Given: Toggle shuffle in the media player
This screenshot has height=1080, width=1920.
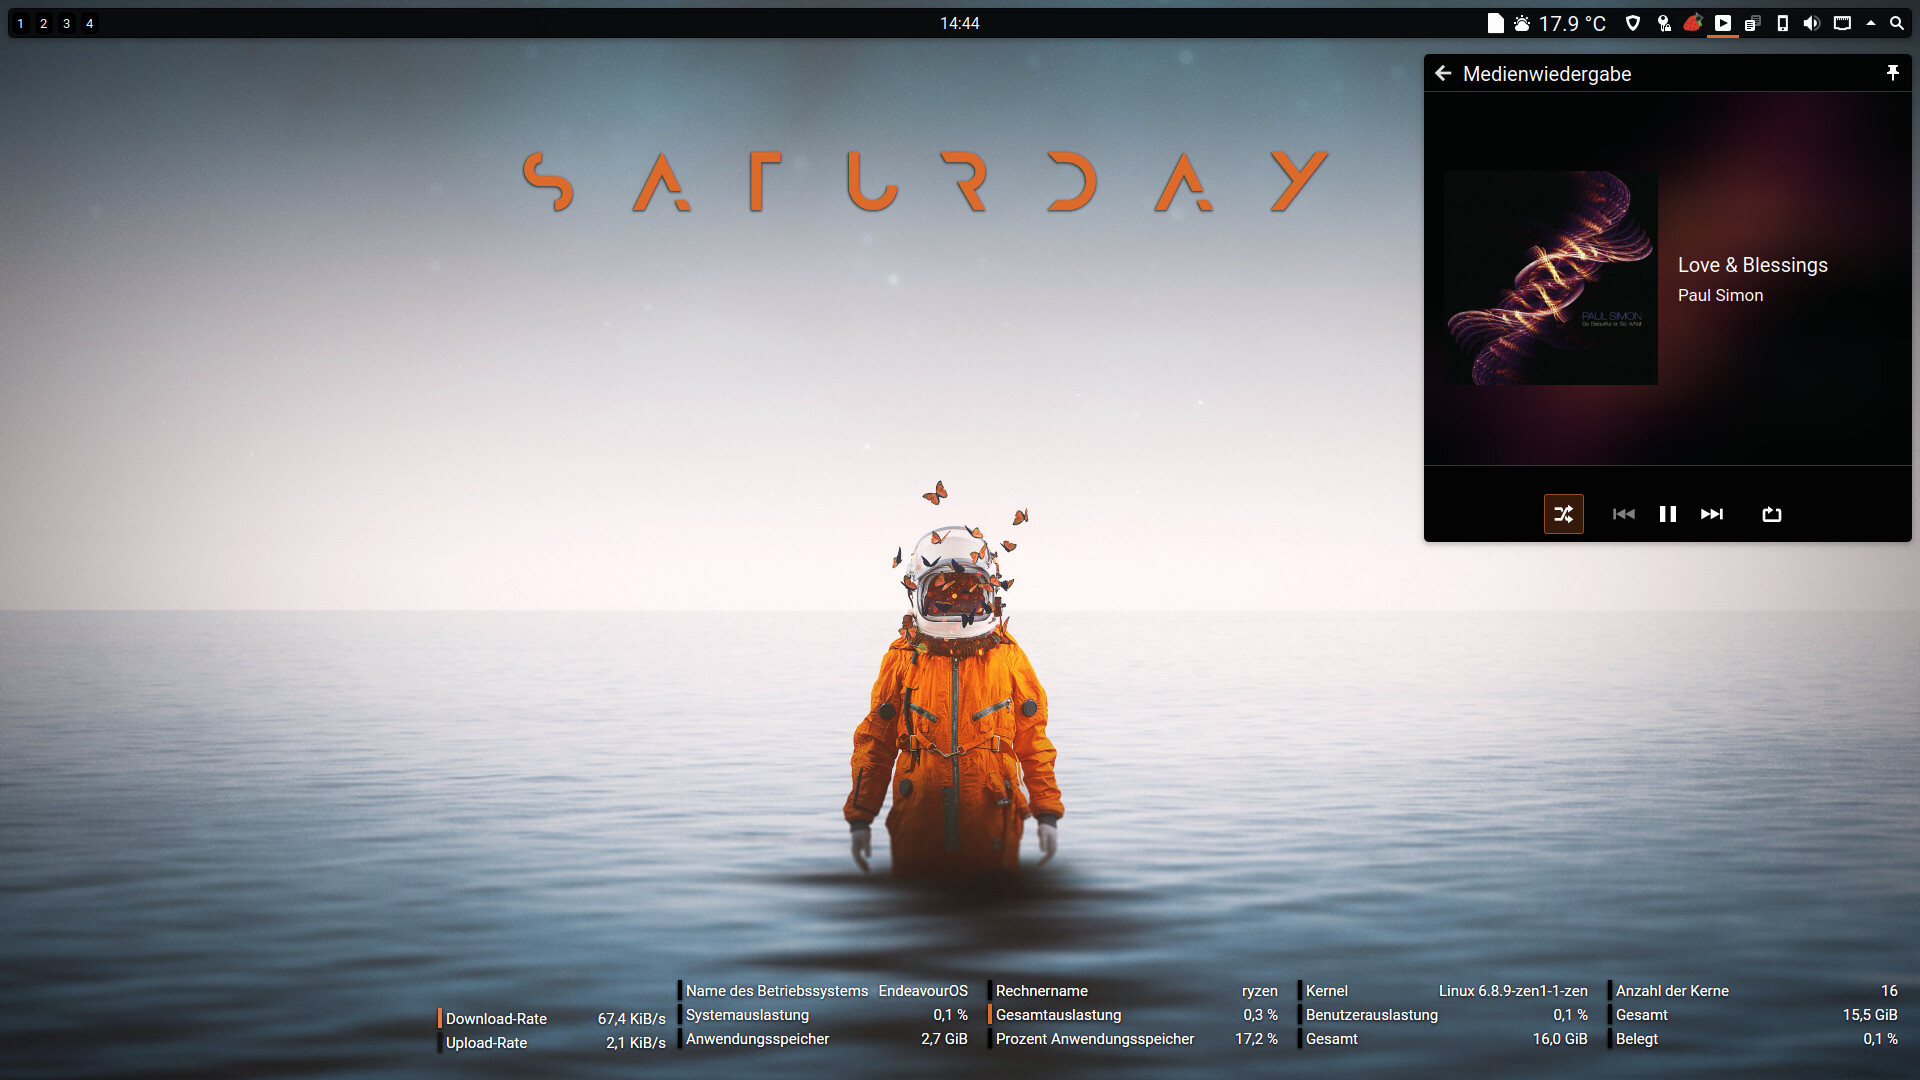Looking at the screenshot, I should [x=1563, y=514].
